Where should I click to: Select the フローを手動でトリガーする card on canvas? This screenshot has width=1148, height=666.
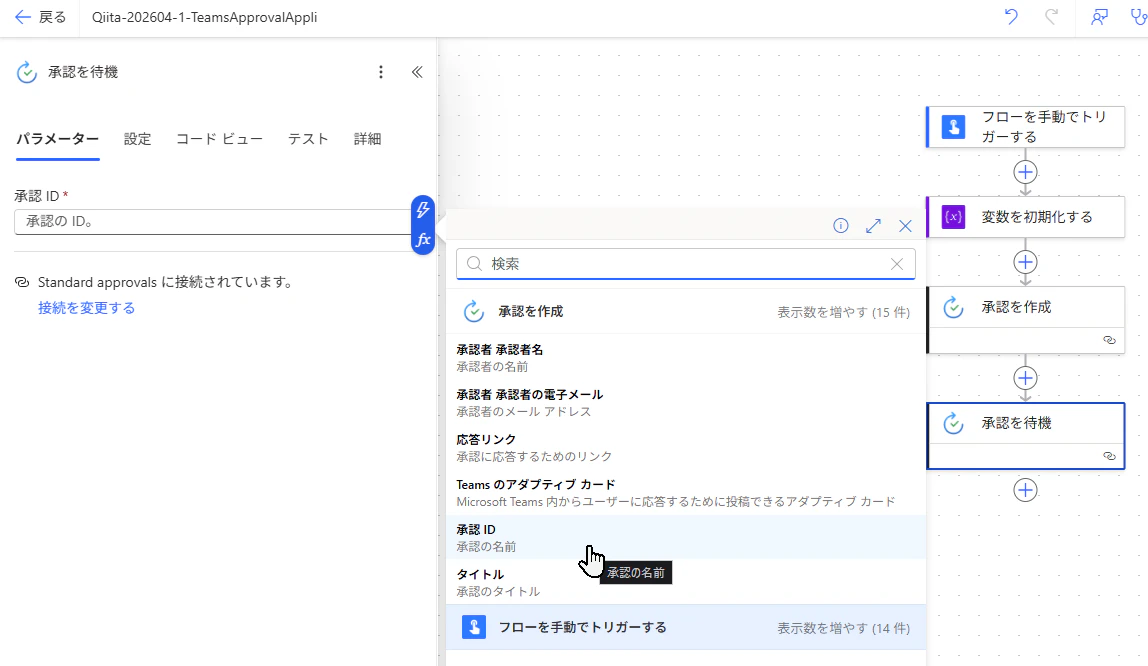click(x=1026, y=127)
